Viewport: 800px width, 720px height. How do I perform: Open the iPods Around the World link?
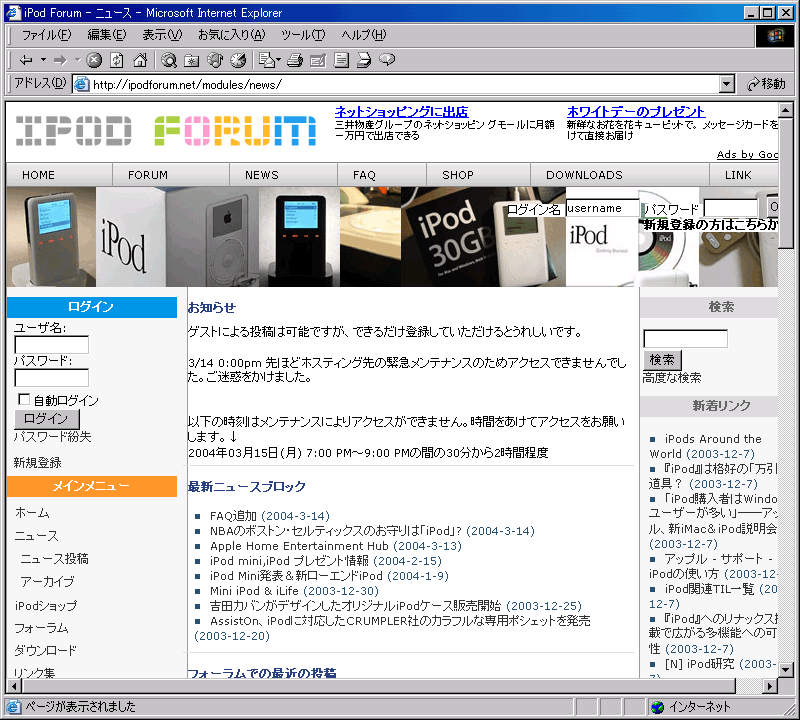[705, 446]
